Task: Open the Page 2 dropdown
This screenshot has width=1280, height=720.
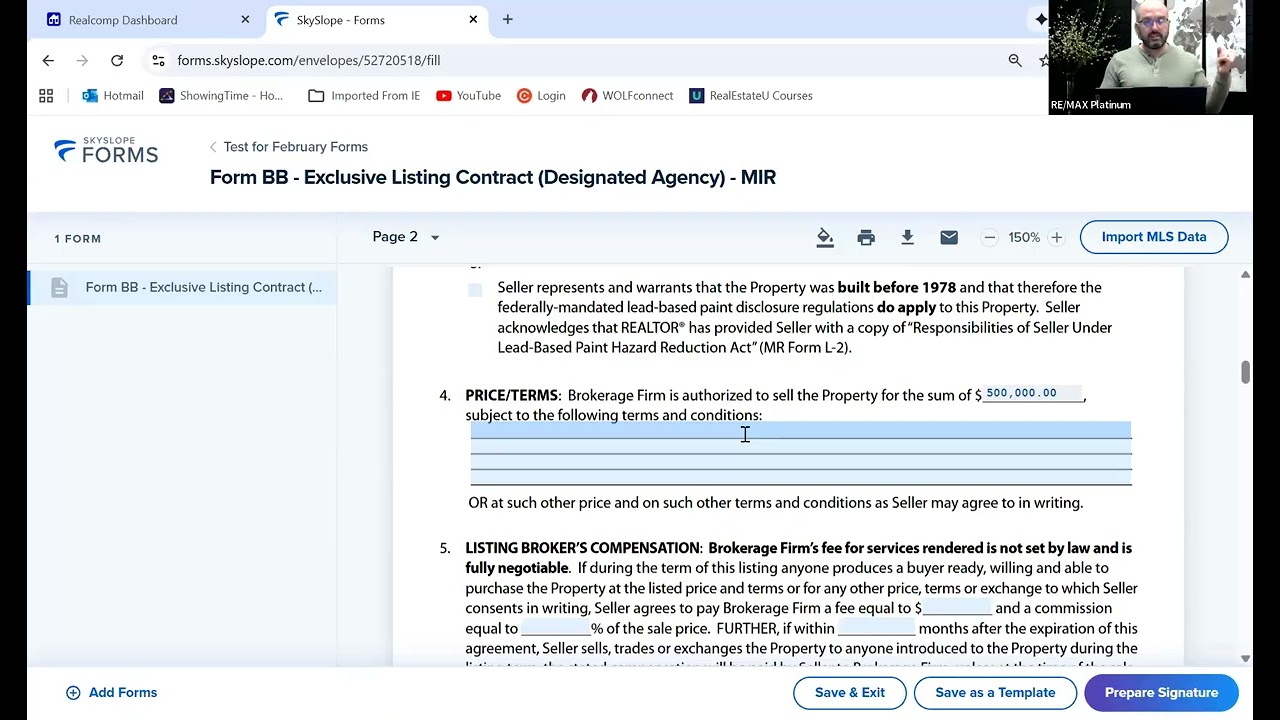Action: click(x=406, y=237)
